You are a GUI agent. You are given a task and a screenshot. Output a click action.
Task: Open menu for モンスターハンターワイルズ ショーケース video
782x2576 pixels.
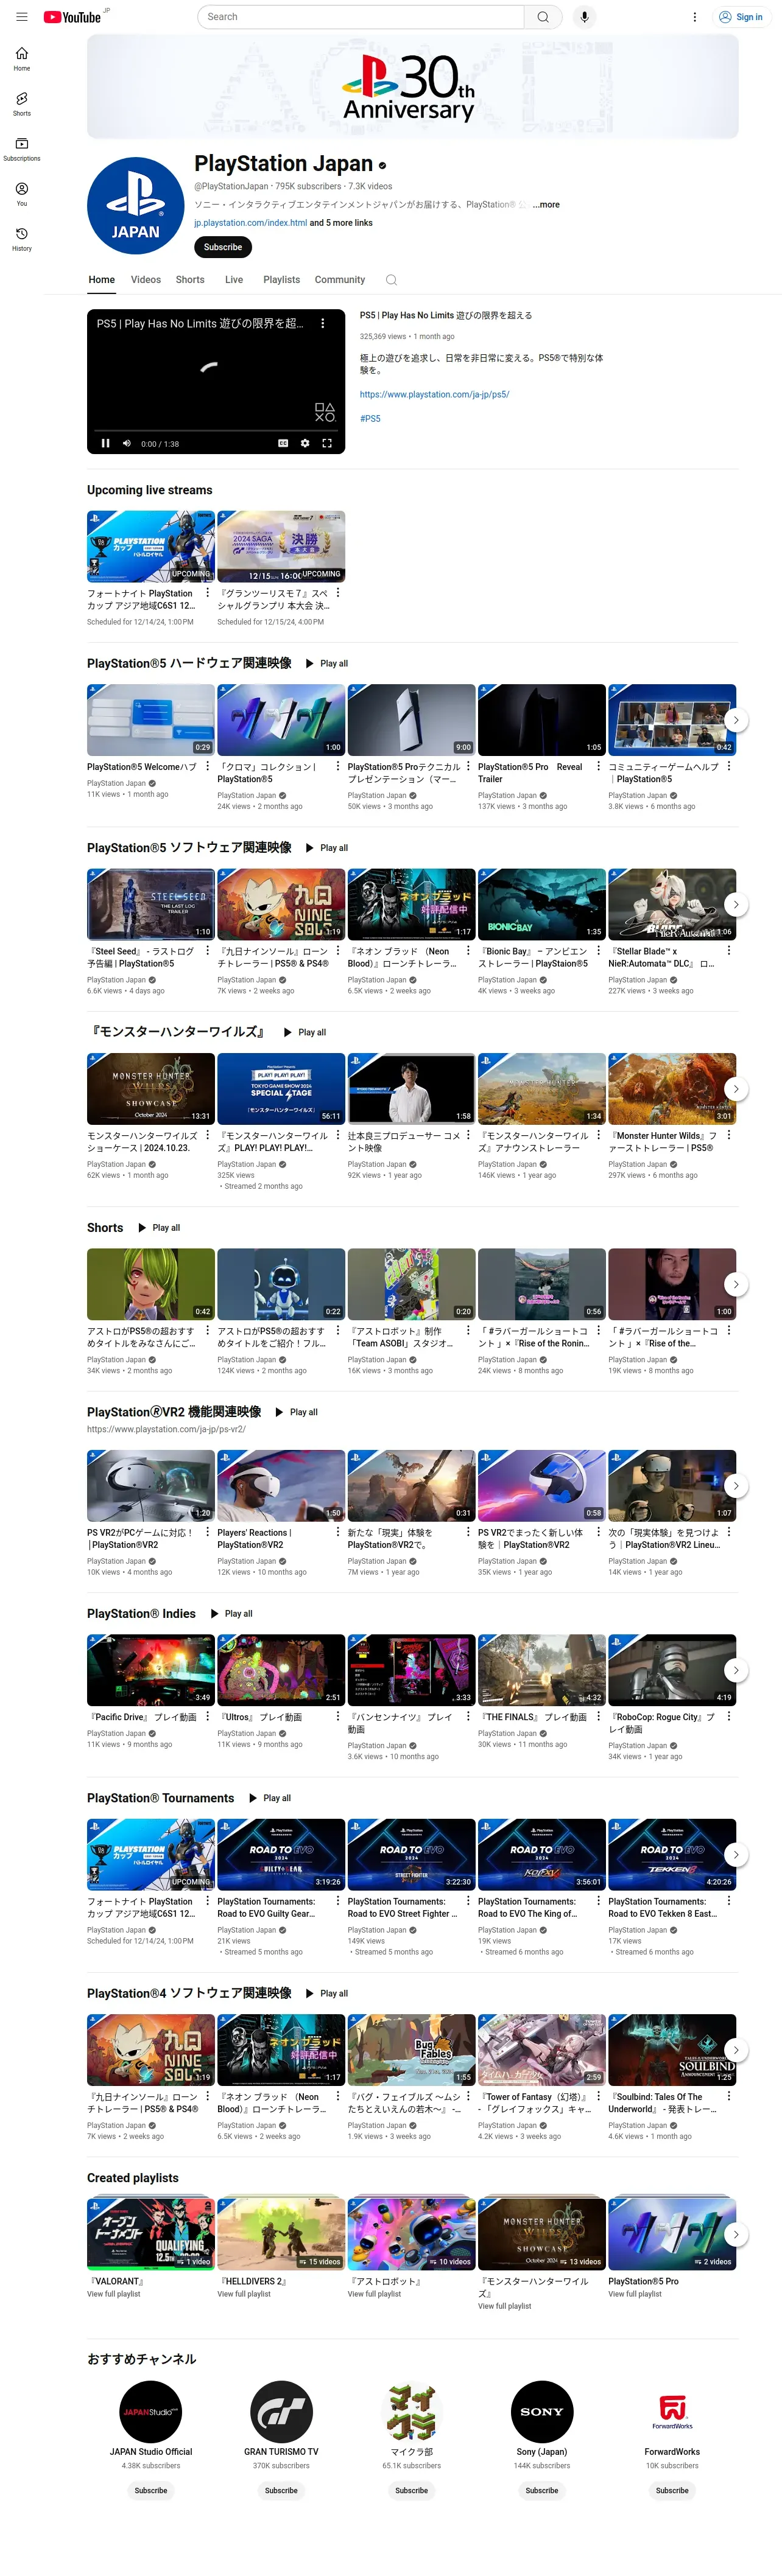click(208, 1135)
